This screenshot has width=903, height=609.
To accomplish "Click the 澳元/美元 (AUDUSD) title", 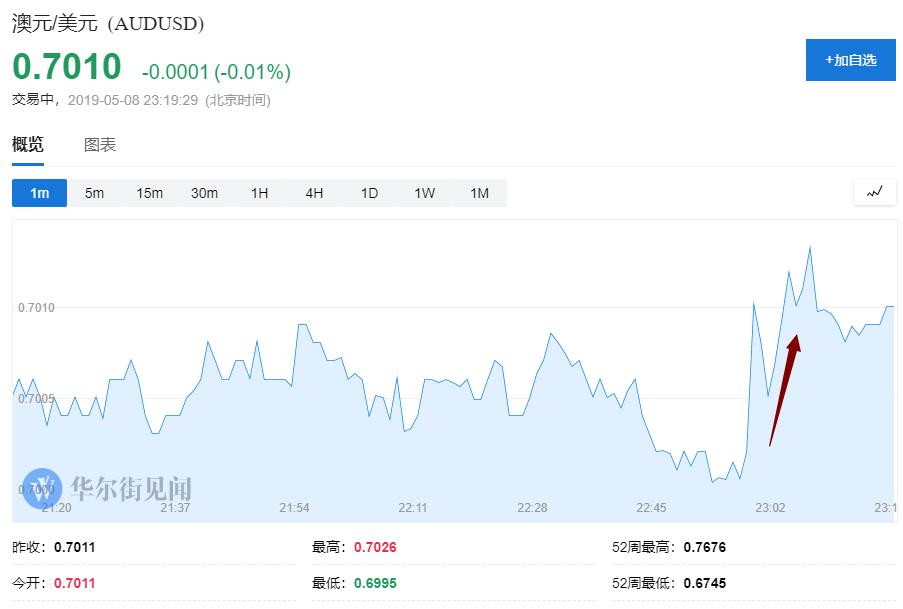I will click(x=110, y=24).
